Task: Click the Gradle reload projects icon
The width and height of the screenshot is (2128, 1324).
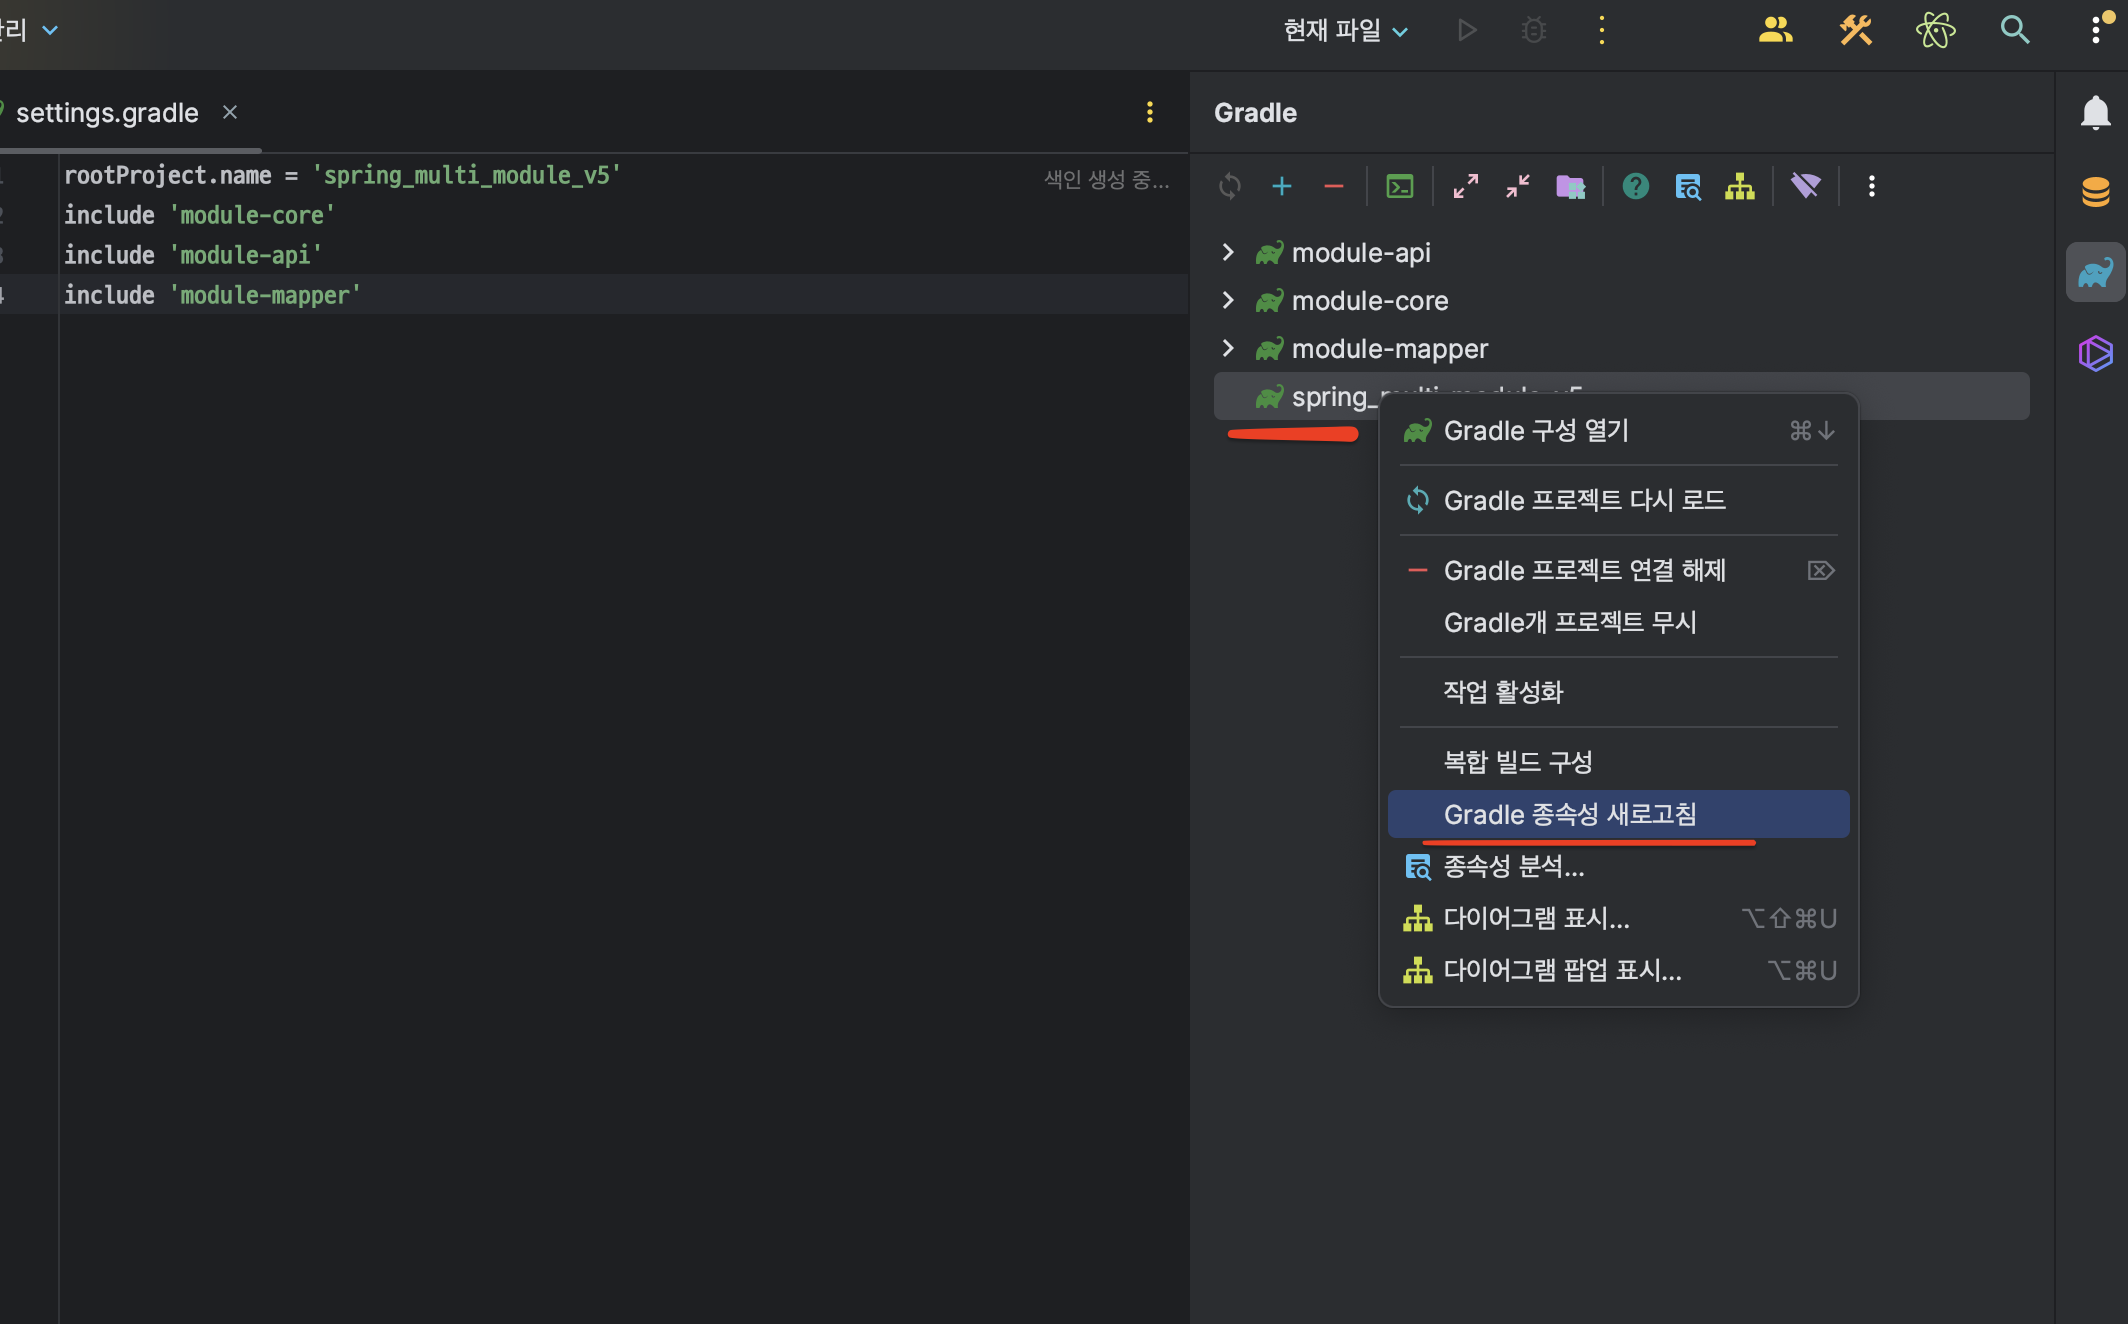Action: tap(1230, 187)
